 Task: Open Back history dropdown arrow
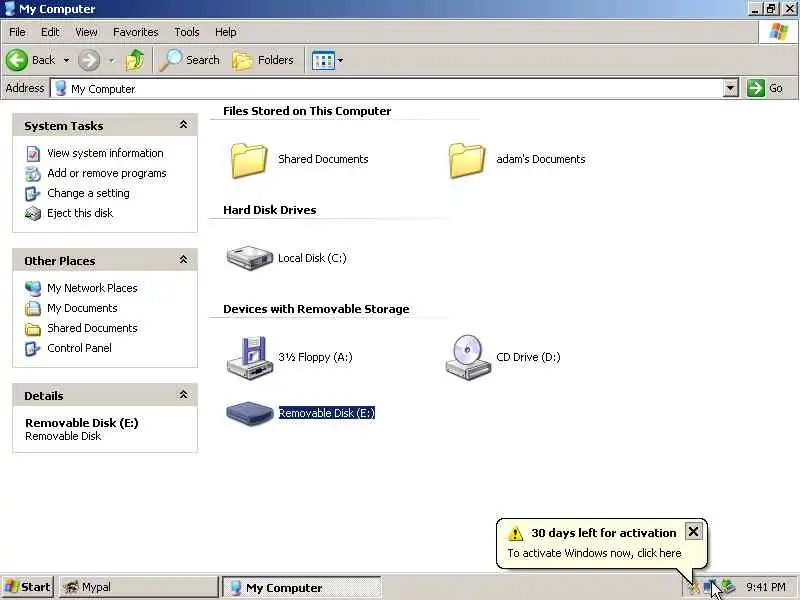pos(66,60)
